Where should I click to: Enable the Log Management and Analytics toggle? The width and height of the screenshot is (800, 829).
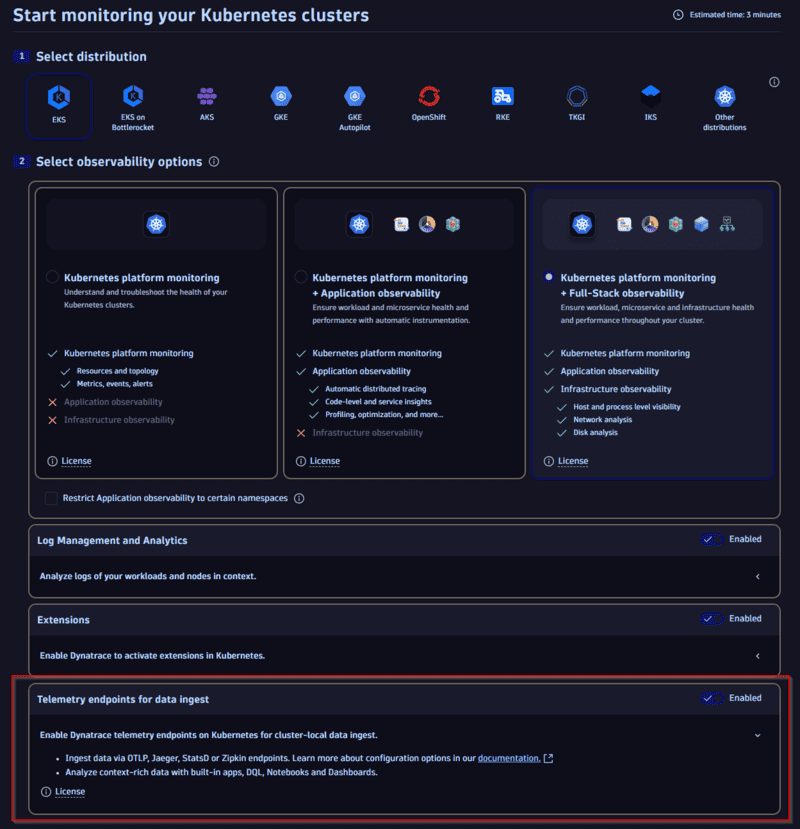point(711,539)
